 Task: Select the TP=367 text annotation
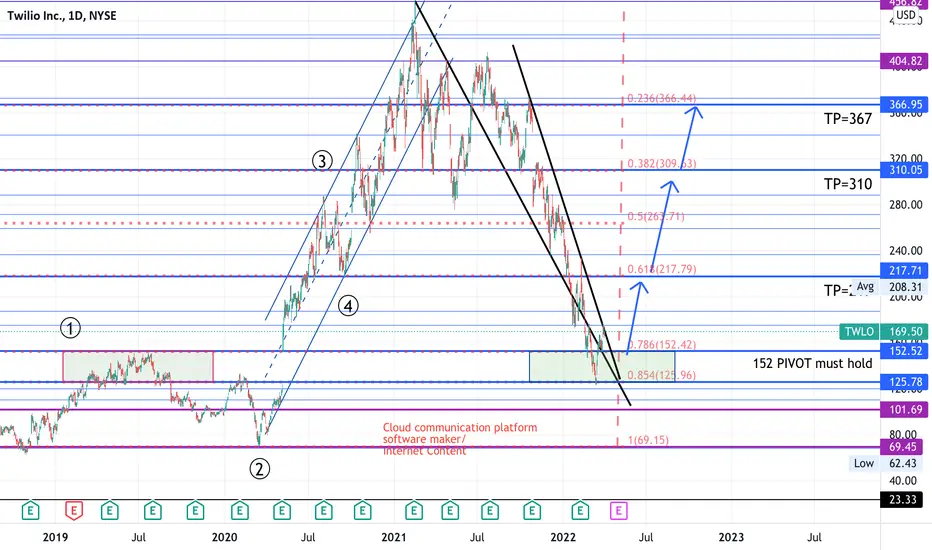[x=848, y=119]
